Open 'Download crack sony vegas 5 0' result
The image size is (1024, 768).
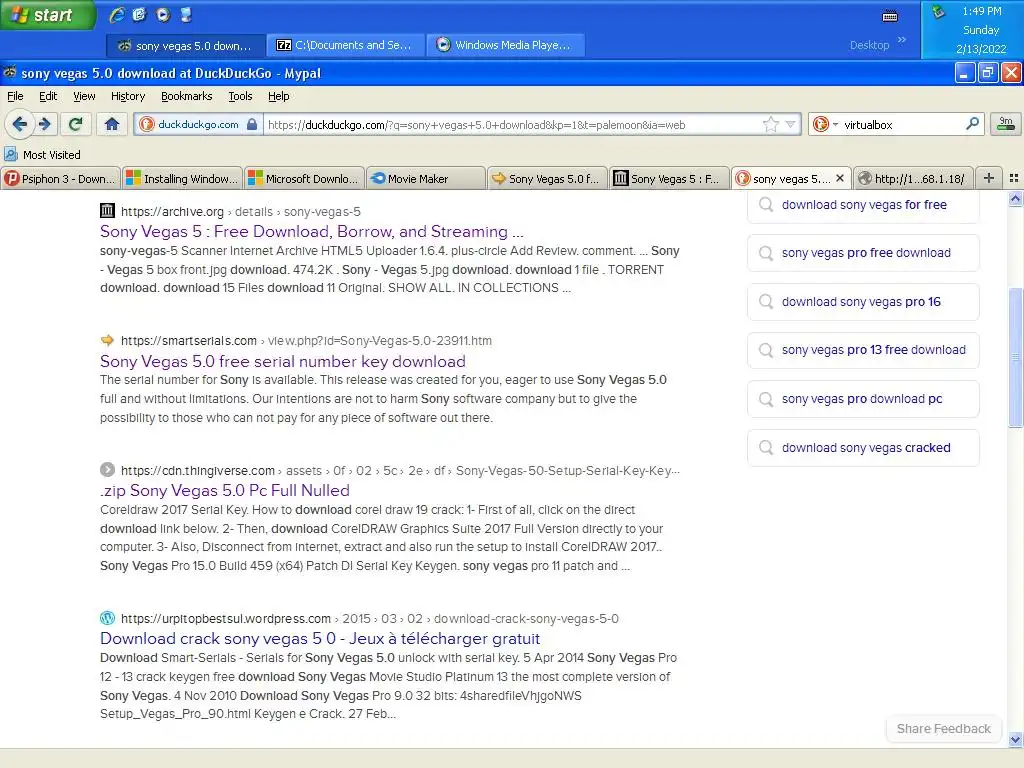(x=320, y=638)
